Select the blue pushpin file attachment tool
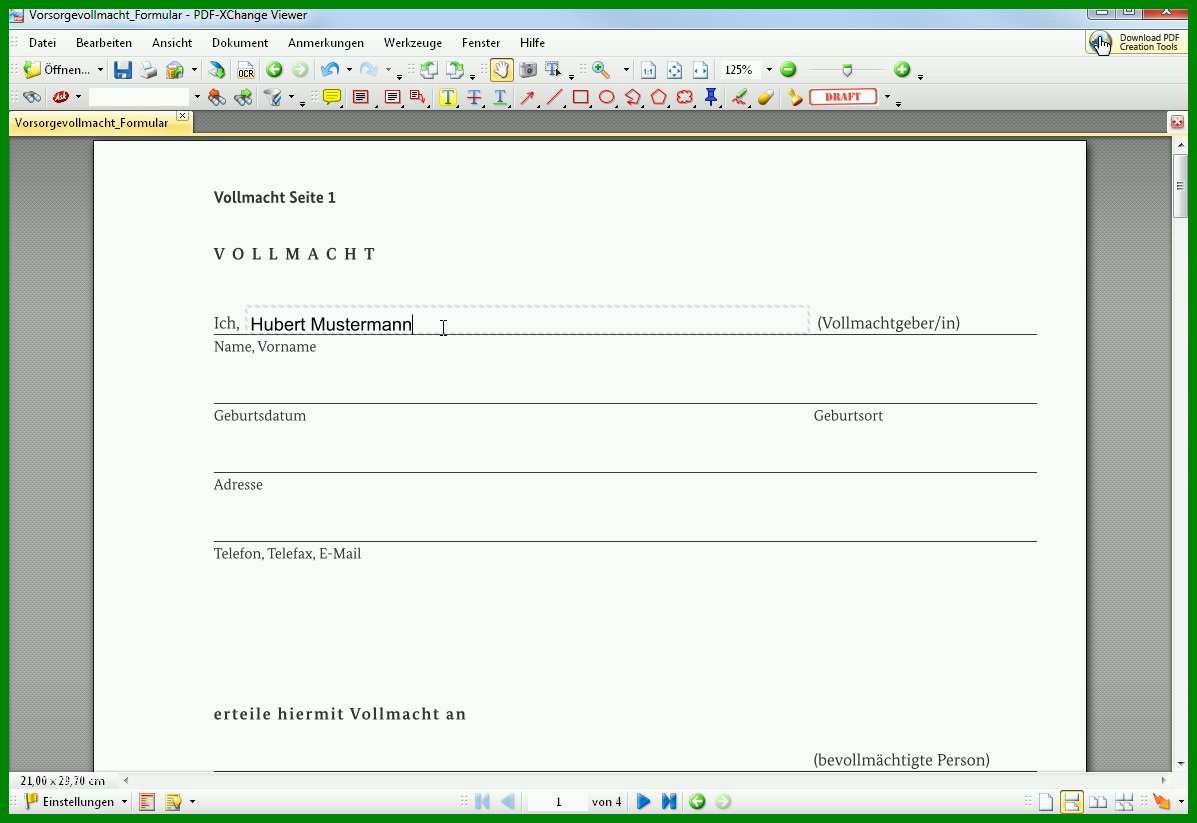The image size is (1197, 823). click(711, 97)
